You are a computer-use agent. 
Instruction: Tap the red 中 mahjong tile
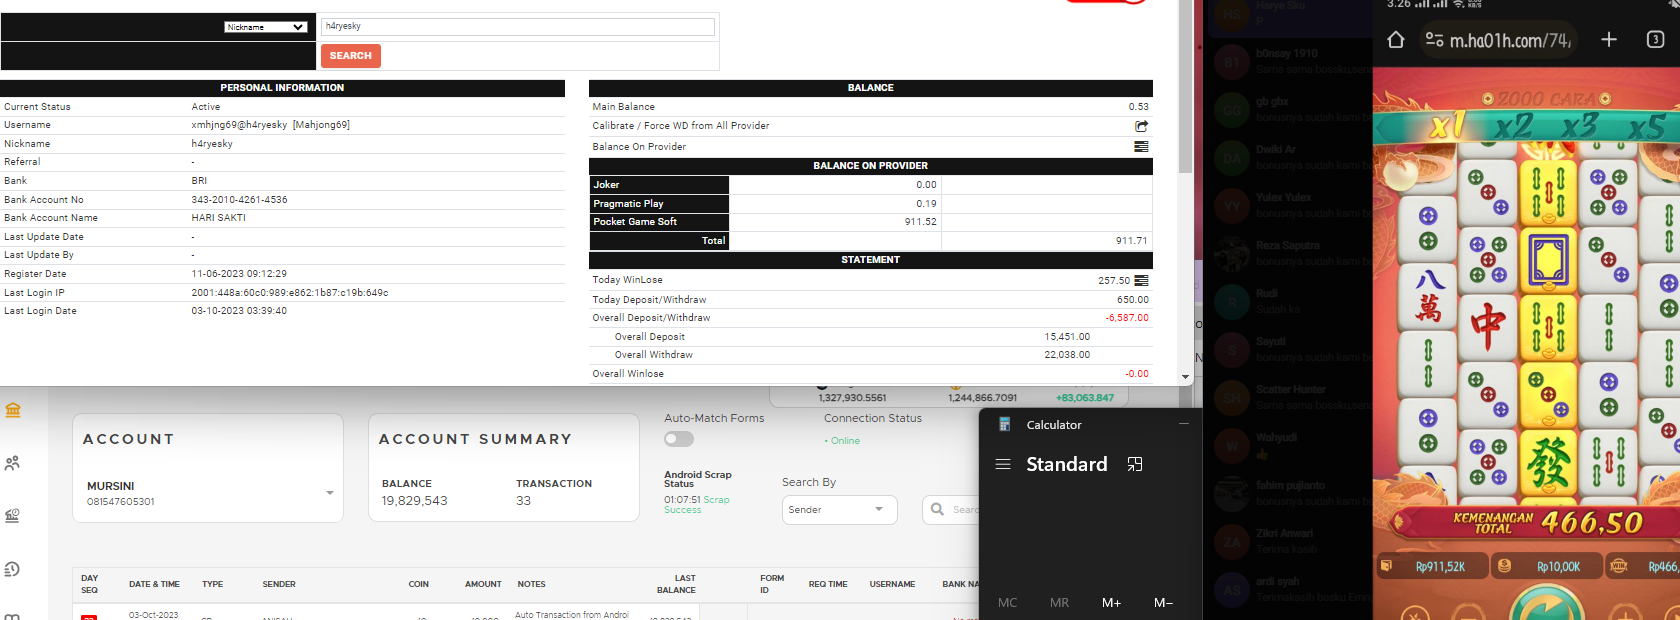point(1487,327)
